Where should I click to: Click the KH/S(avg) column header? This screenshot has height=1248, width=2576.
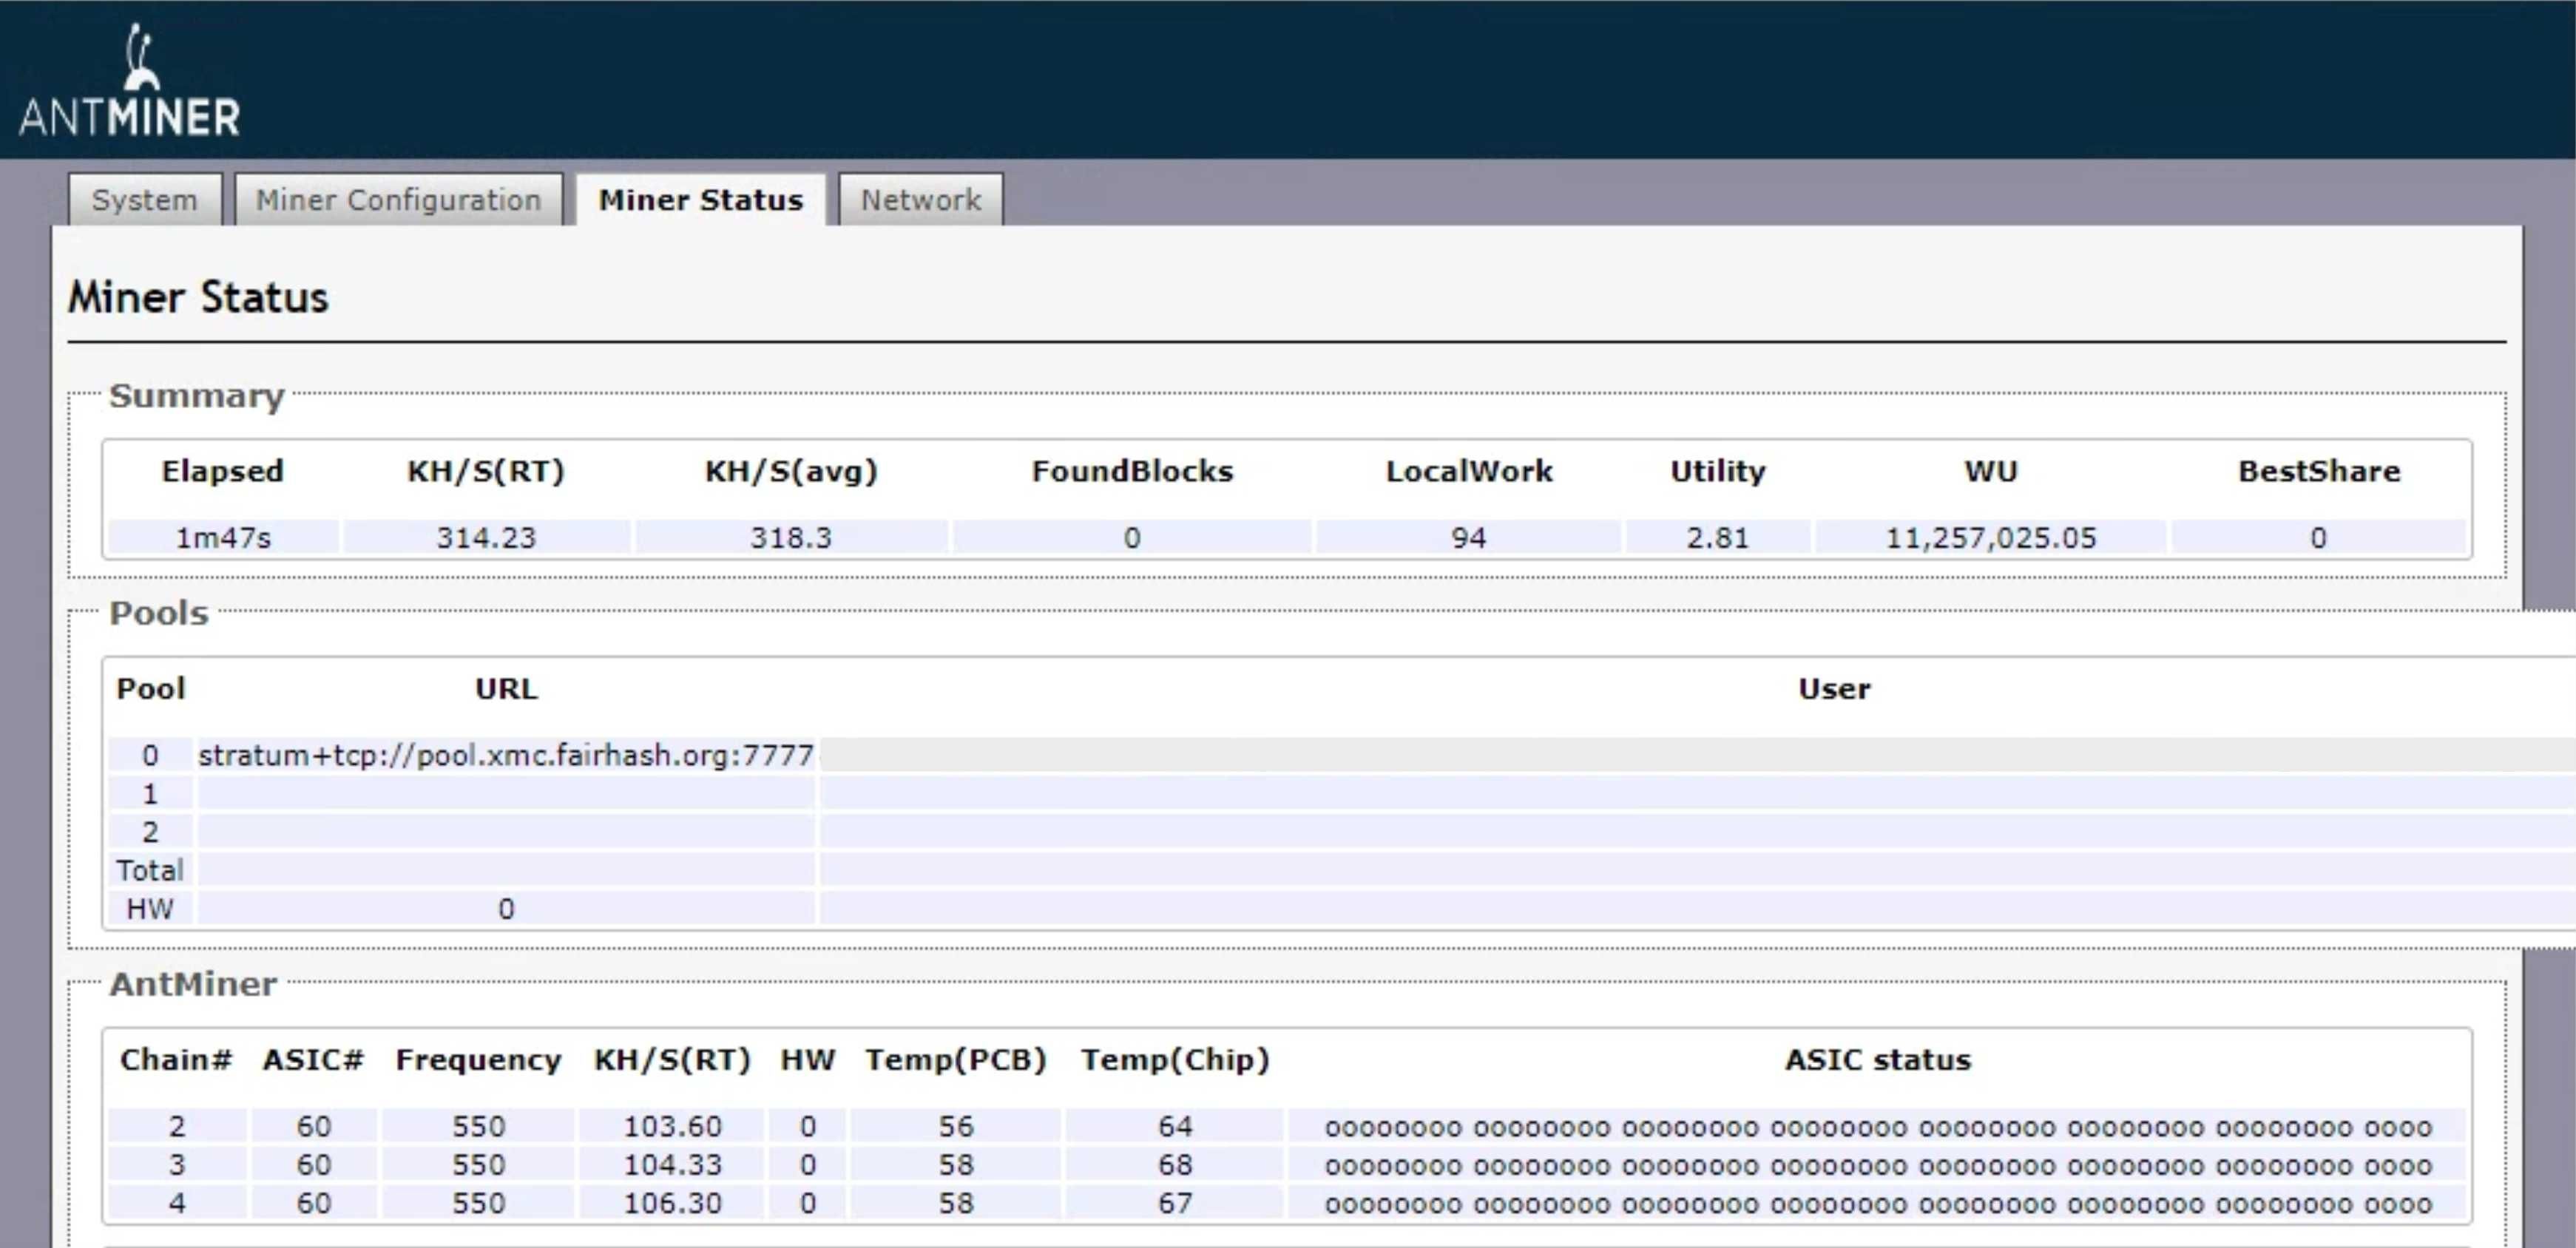791,471
